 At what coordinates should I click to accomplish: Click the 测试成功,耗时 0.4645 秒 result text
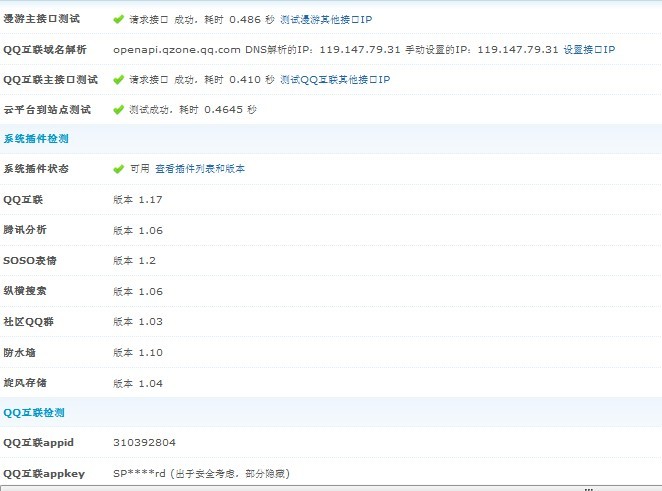tap(193, 110)
